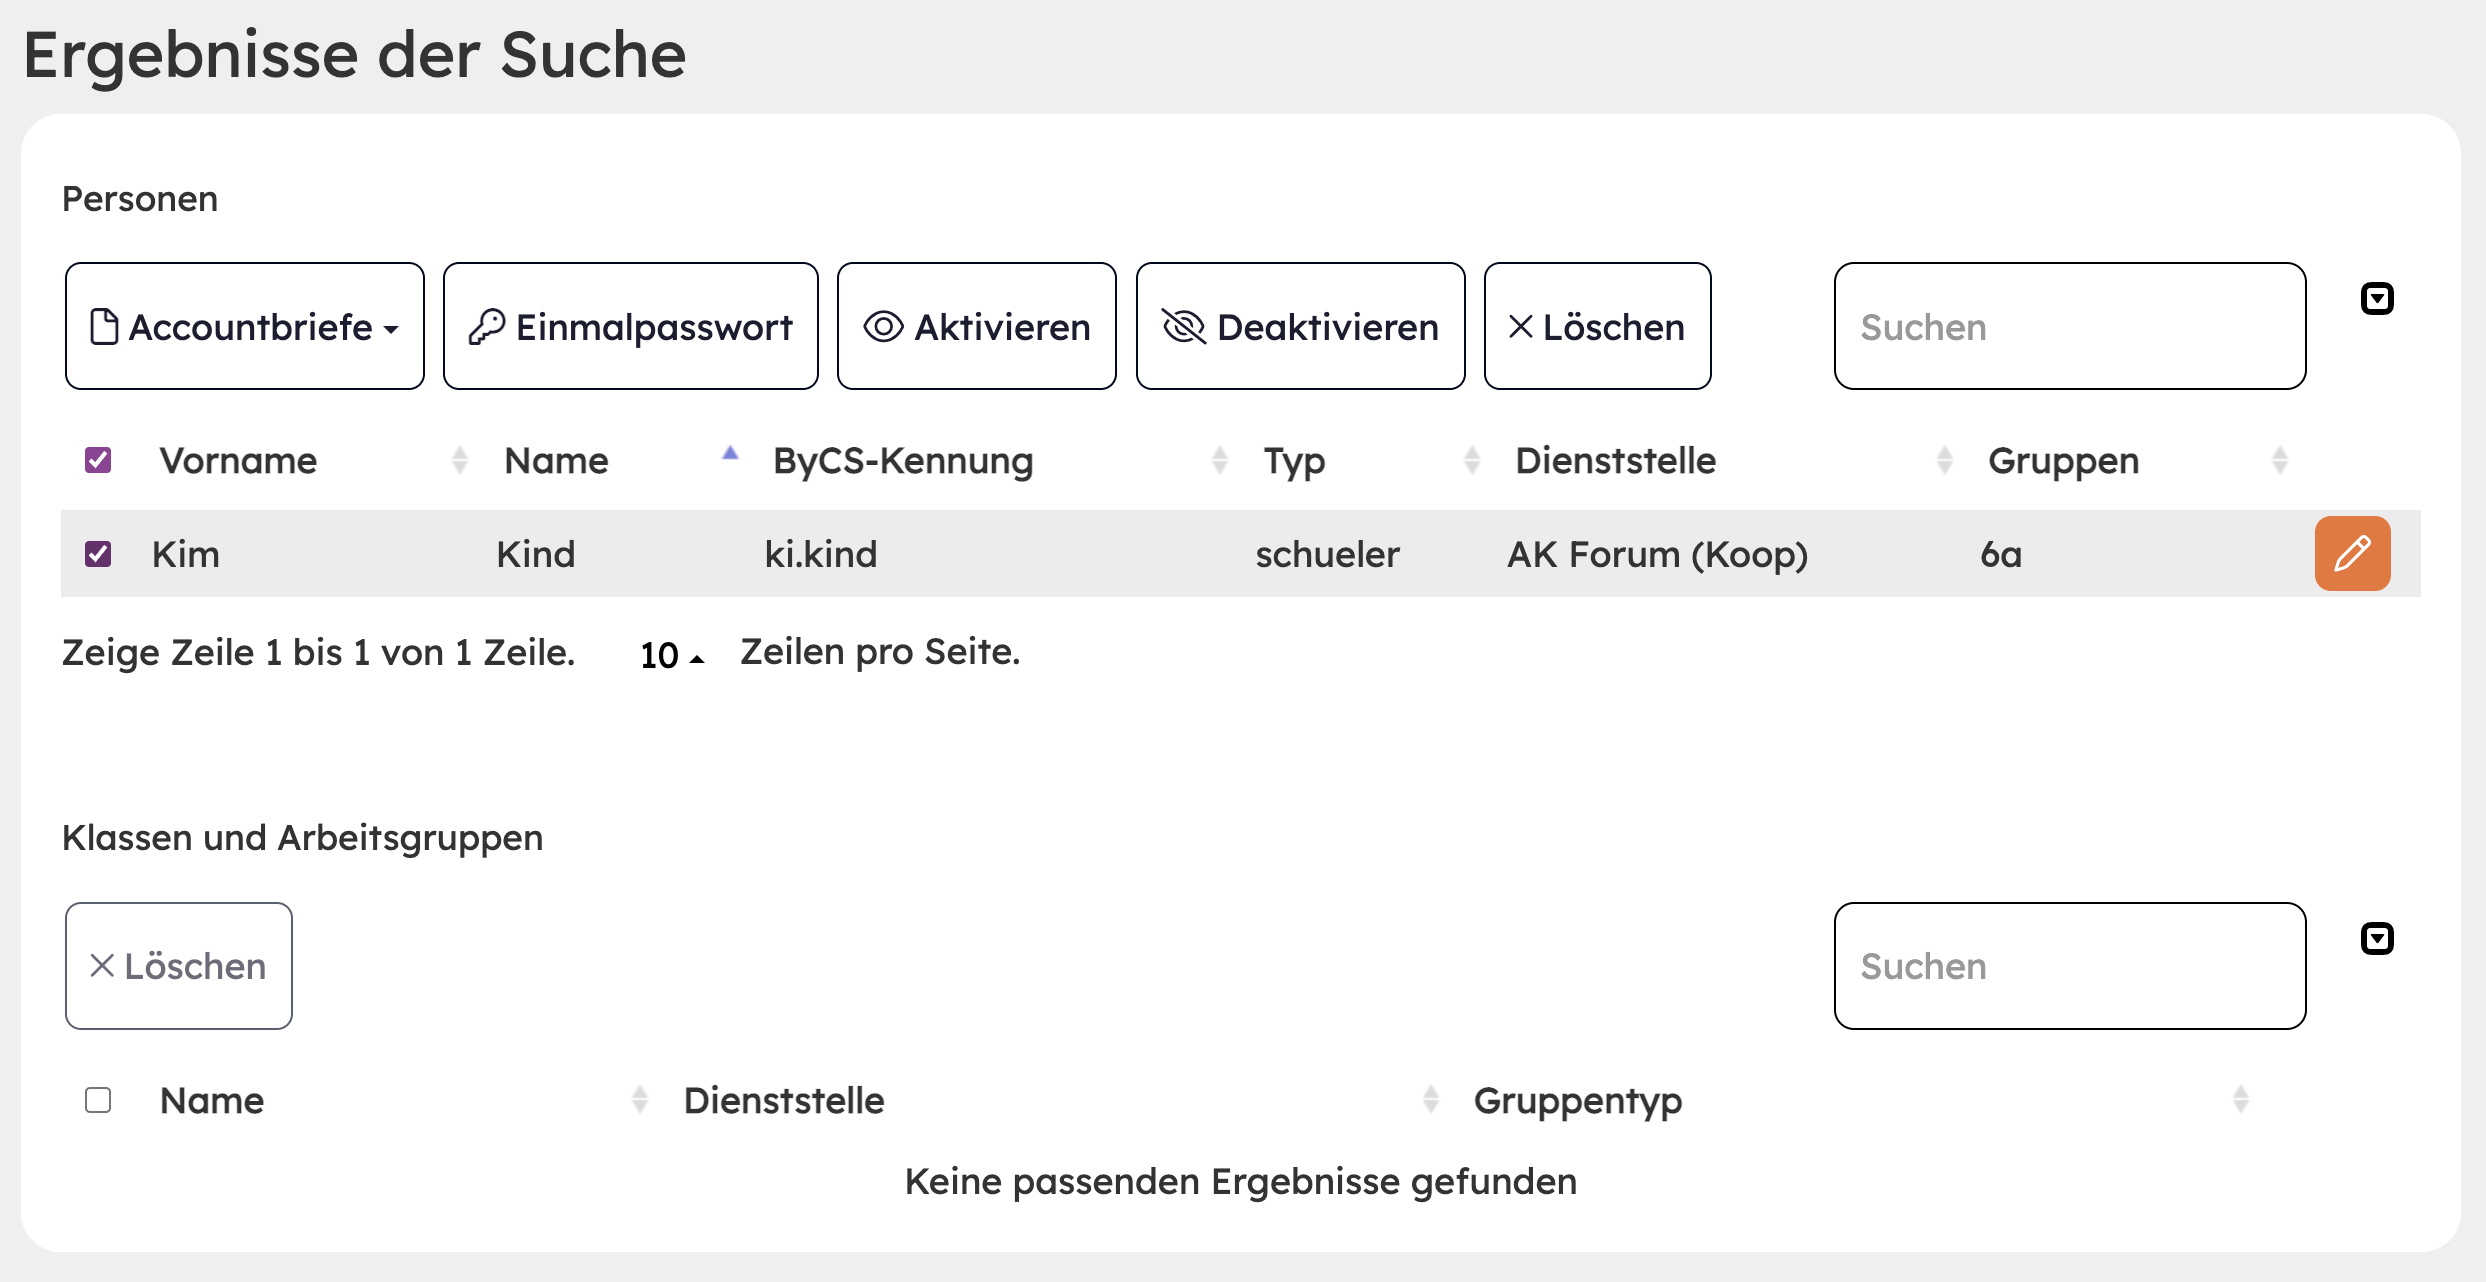The image size is (2486, 1282).
Task: Click the Einmalpasswort key button
Action: click(631, 326)
